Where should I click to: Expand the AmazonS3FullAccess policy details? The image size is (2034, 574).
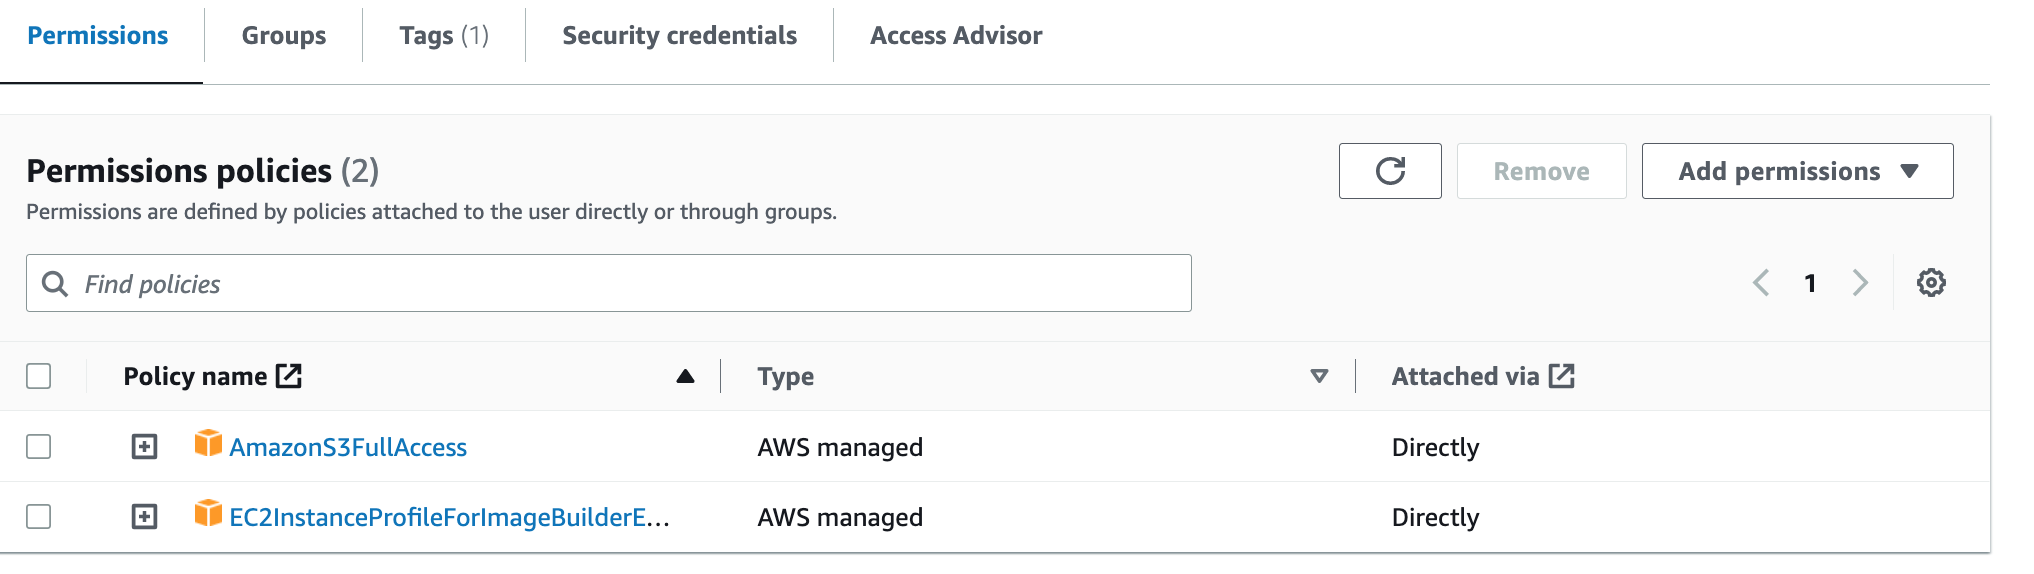(x=145, y=446)
